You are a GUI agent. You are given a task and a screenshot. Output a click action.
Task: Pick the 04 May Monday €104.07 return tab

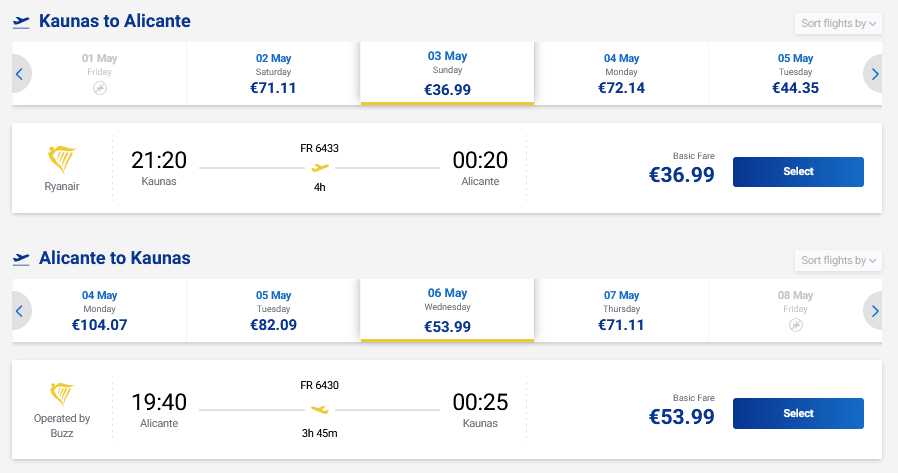[x=99, y=311]
